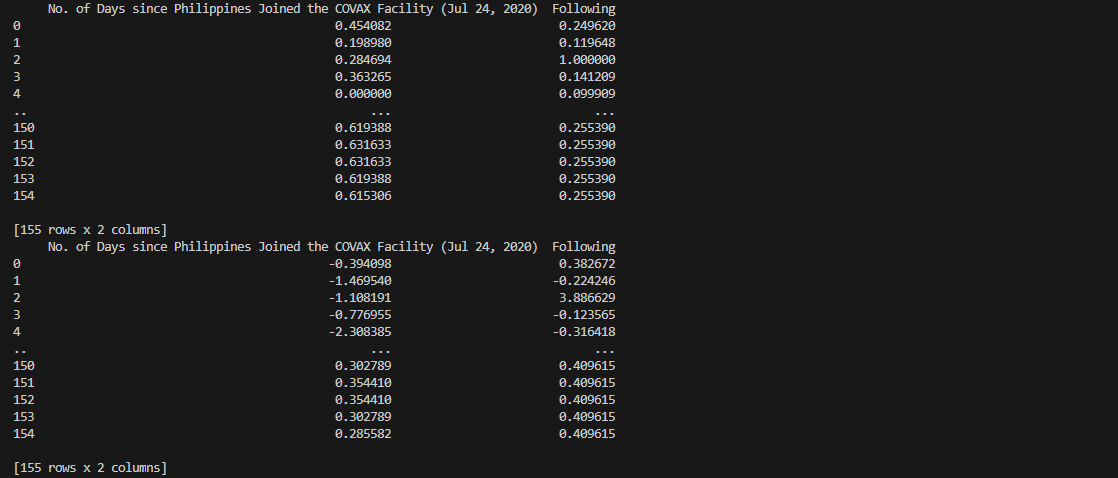Click the value -0.224246 in second table
The width and height of the screenshot is (1118, 478).
click(583, 281)
